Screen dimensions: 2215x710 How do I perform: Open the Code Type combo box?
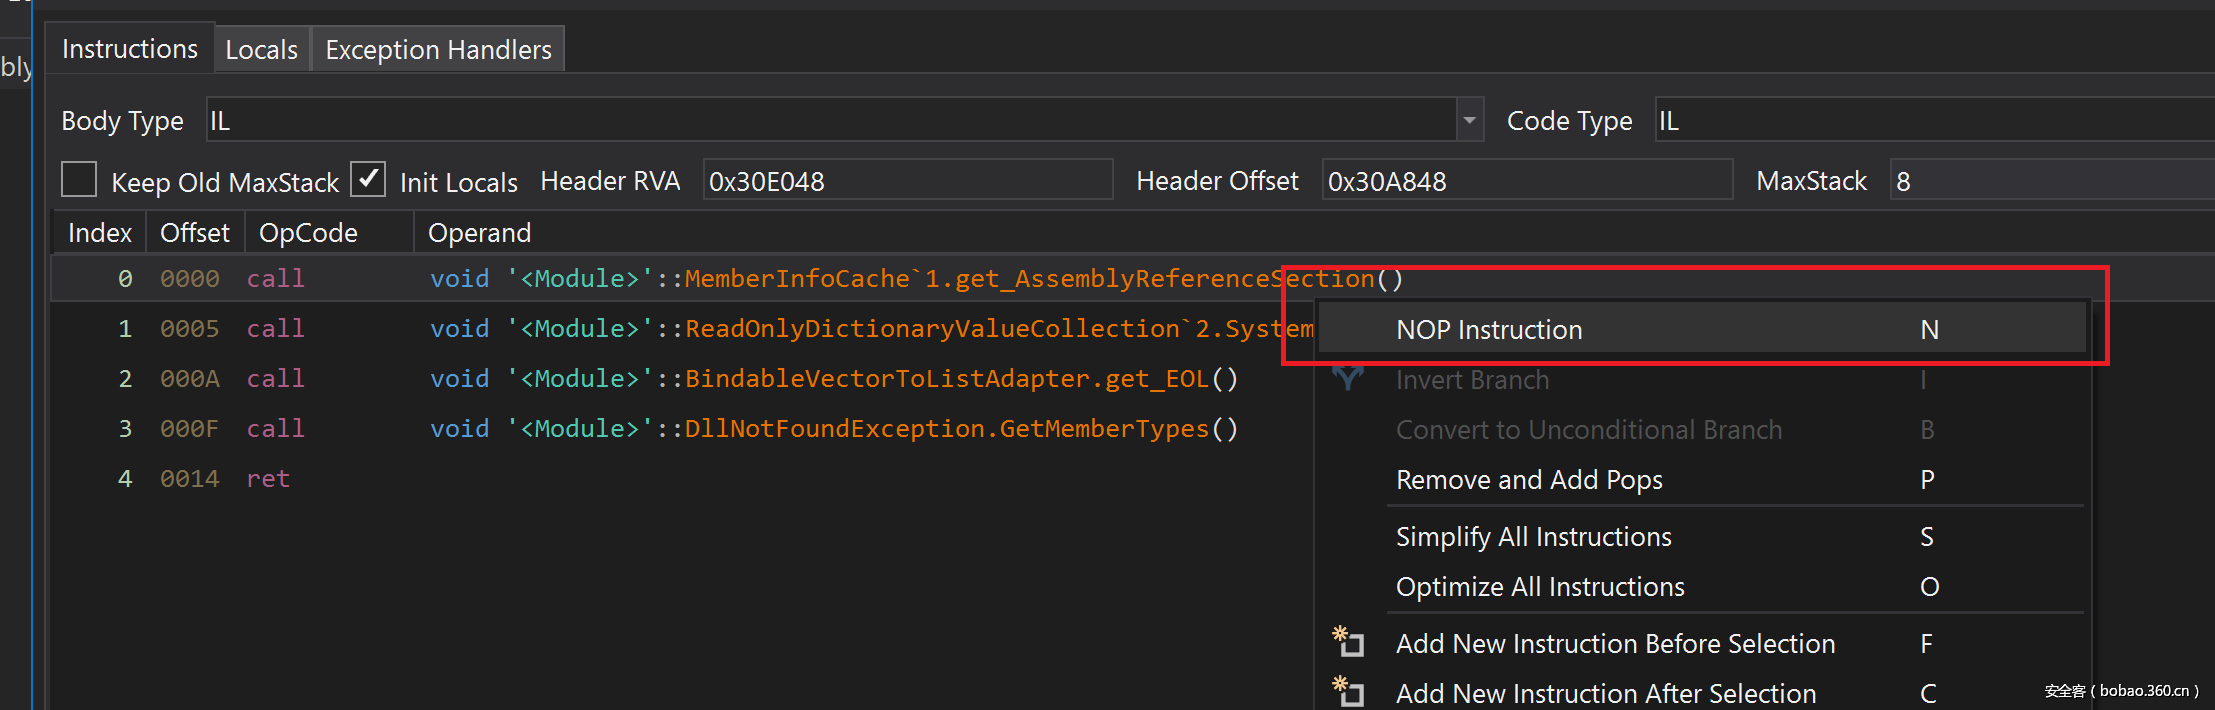[1930, 121]
